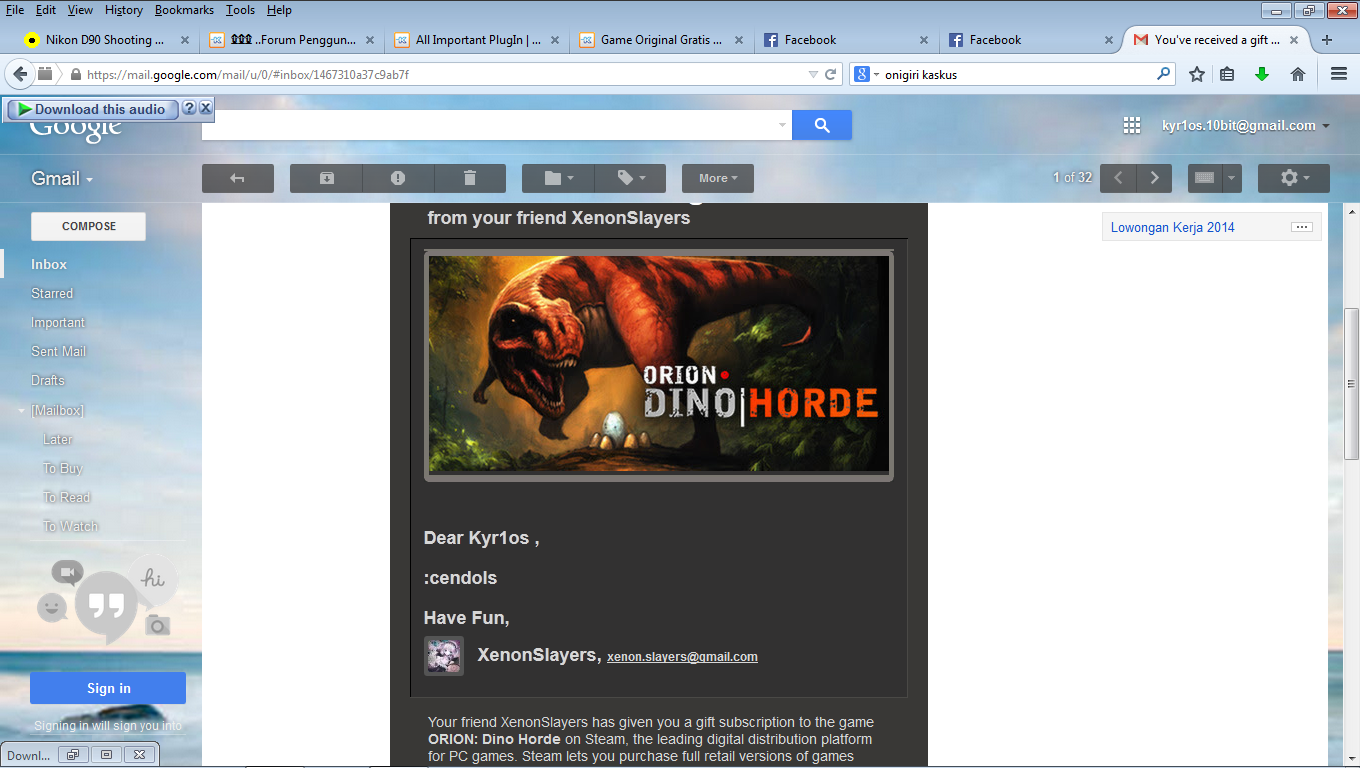Click Back to Inbox arrow button
Screen dimensions: 1360x768
[x=238, y=178]
